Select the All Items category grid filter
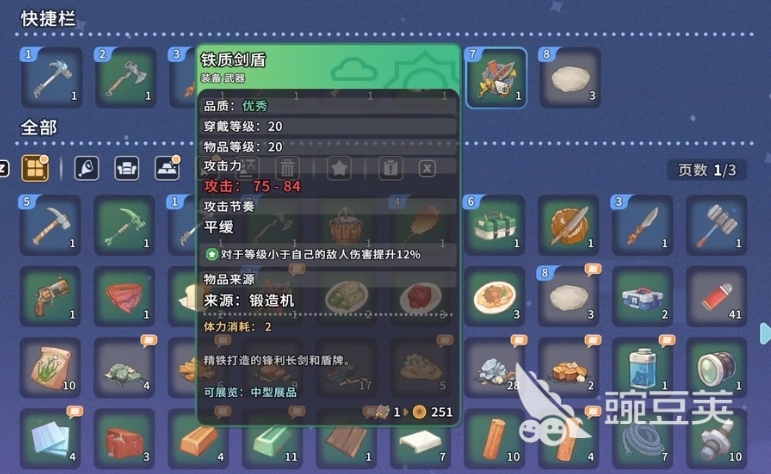This screenshot has height=474, width=771. pos(35,169)
